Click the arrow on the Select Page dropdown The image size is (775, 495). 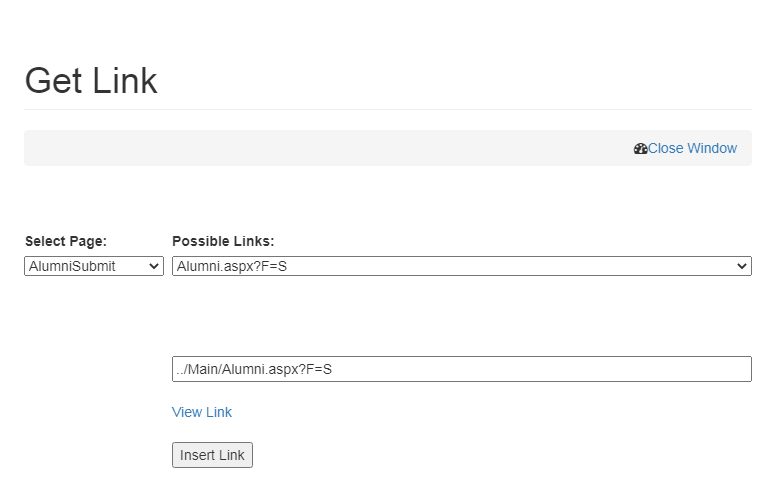coord(154,266)
